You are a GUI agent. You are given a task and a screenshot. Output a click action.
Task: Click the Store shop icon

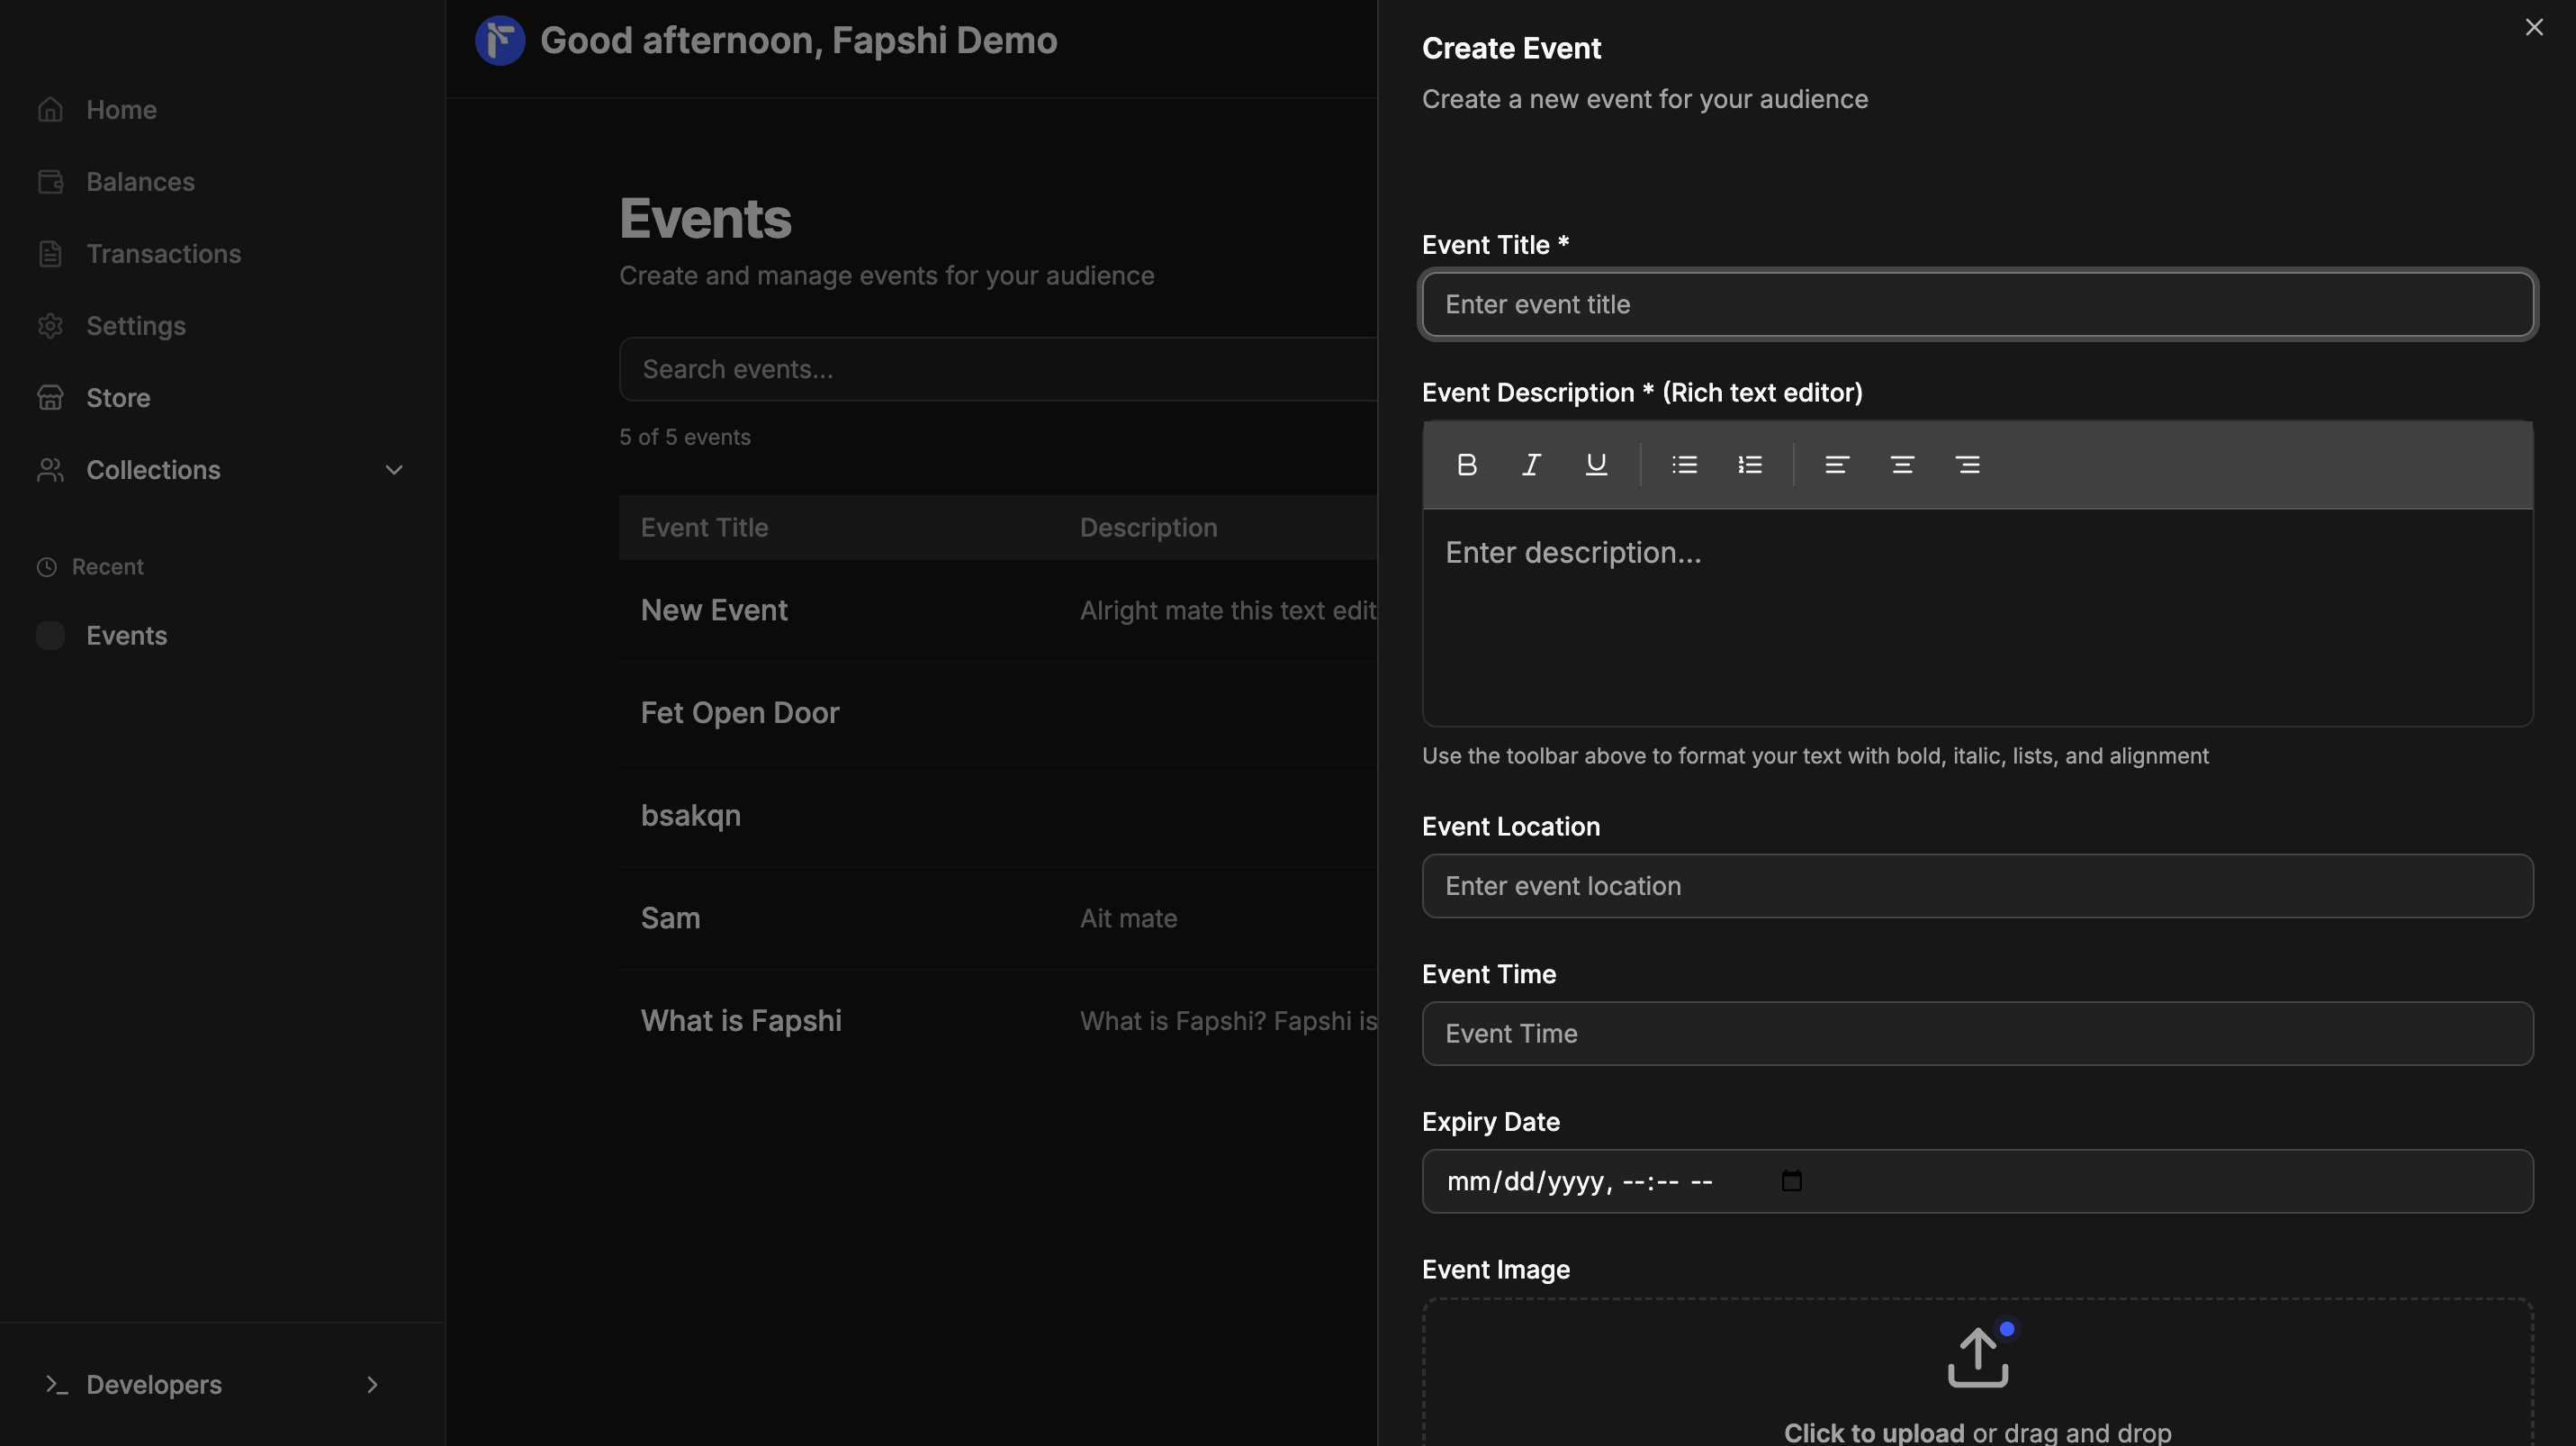[50, 398]
